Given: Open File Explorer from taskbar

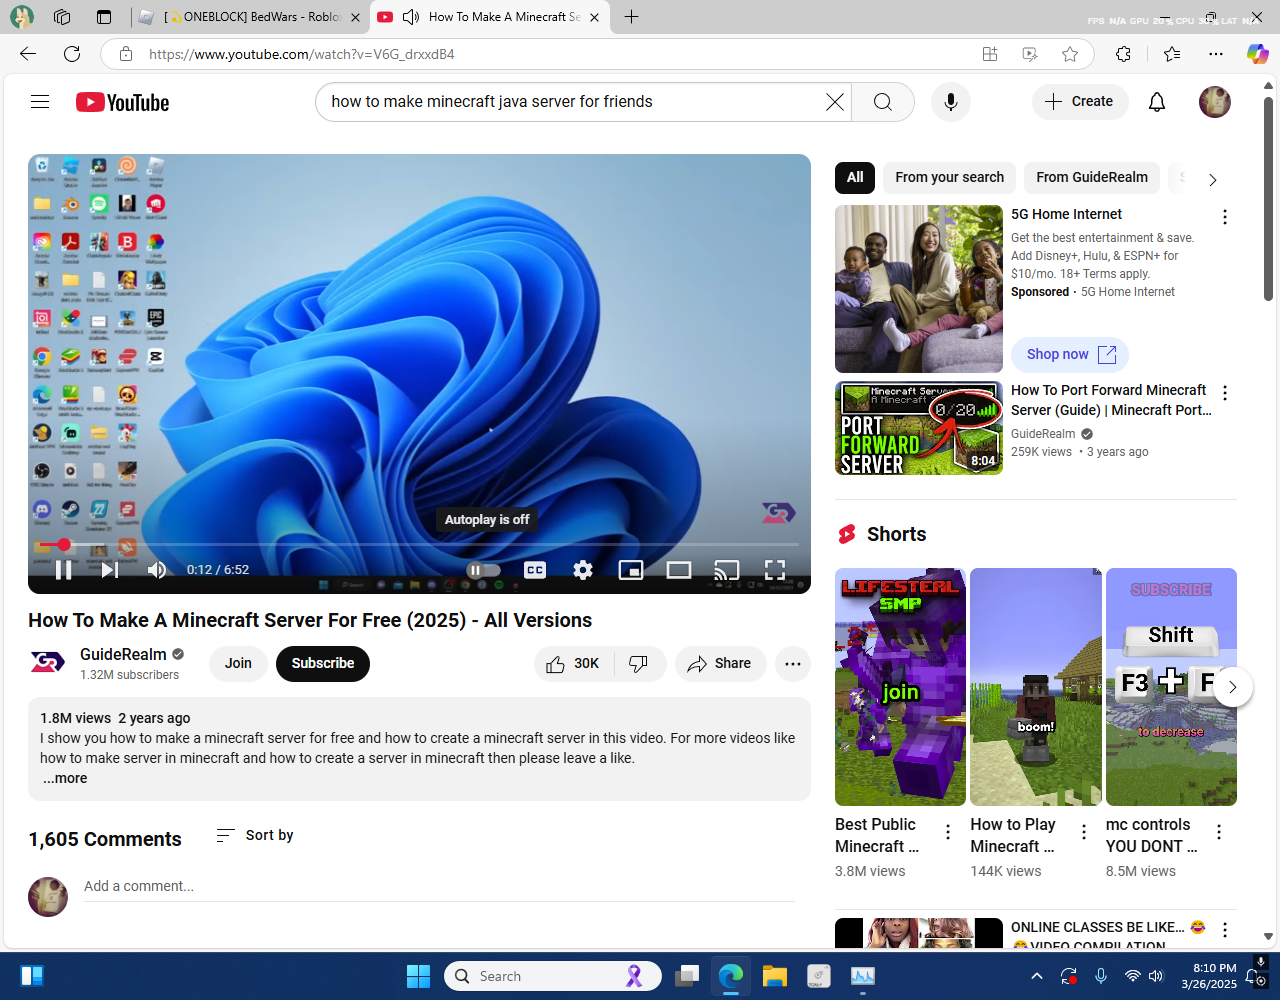Looking at the screenshot, I should pyautogui.click(x=775, y=976).
